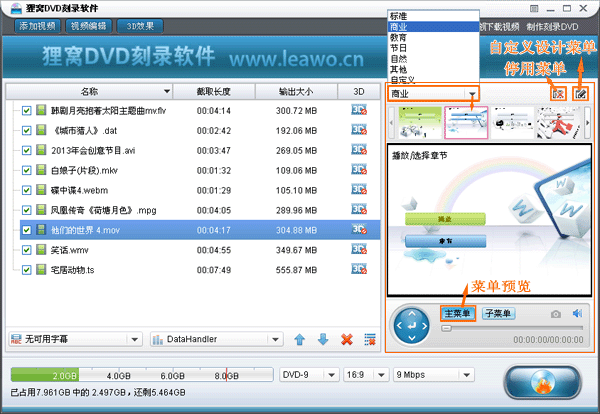Uncheck 他们的世界 4.mov checkbox

point(26,230)
